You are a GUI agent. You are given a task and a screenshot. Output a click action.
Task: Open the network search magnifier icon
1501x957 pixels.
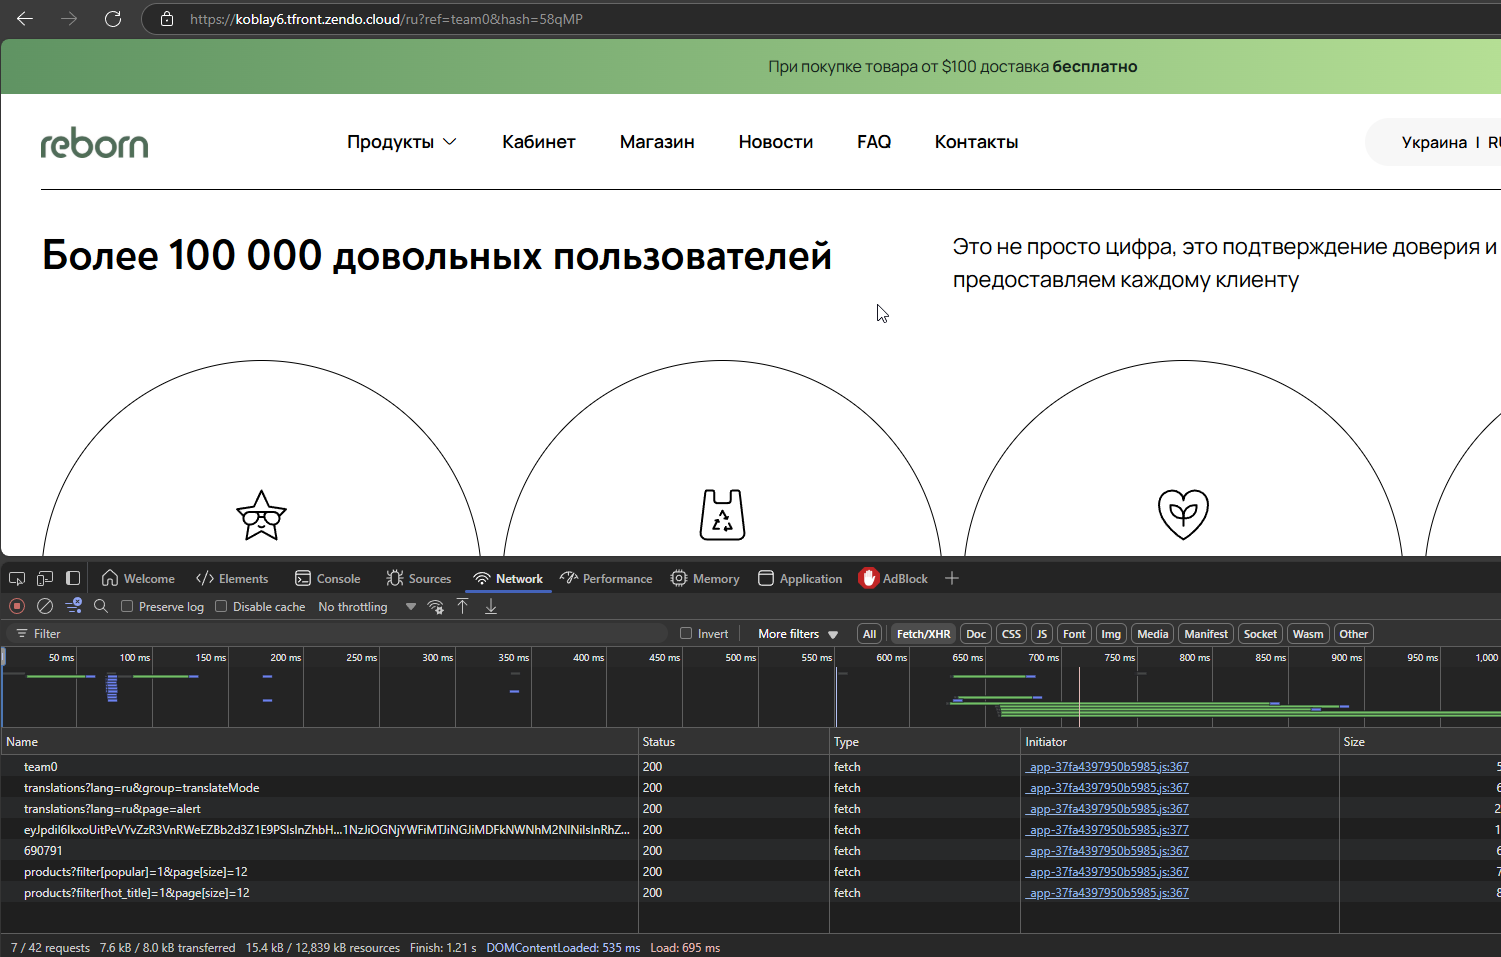[101, 606]
